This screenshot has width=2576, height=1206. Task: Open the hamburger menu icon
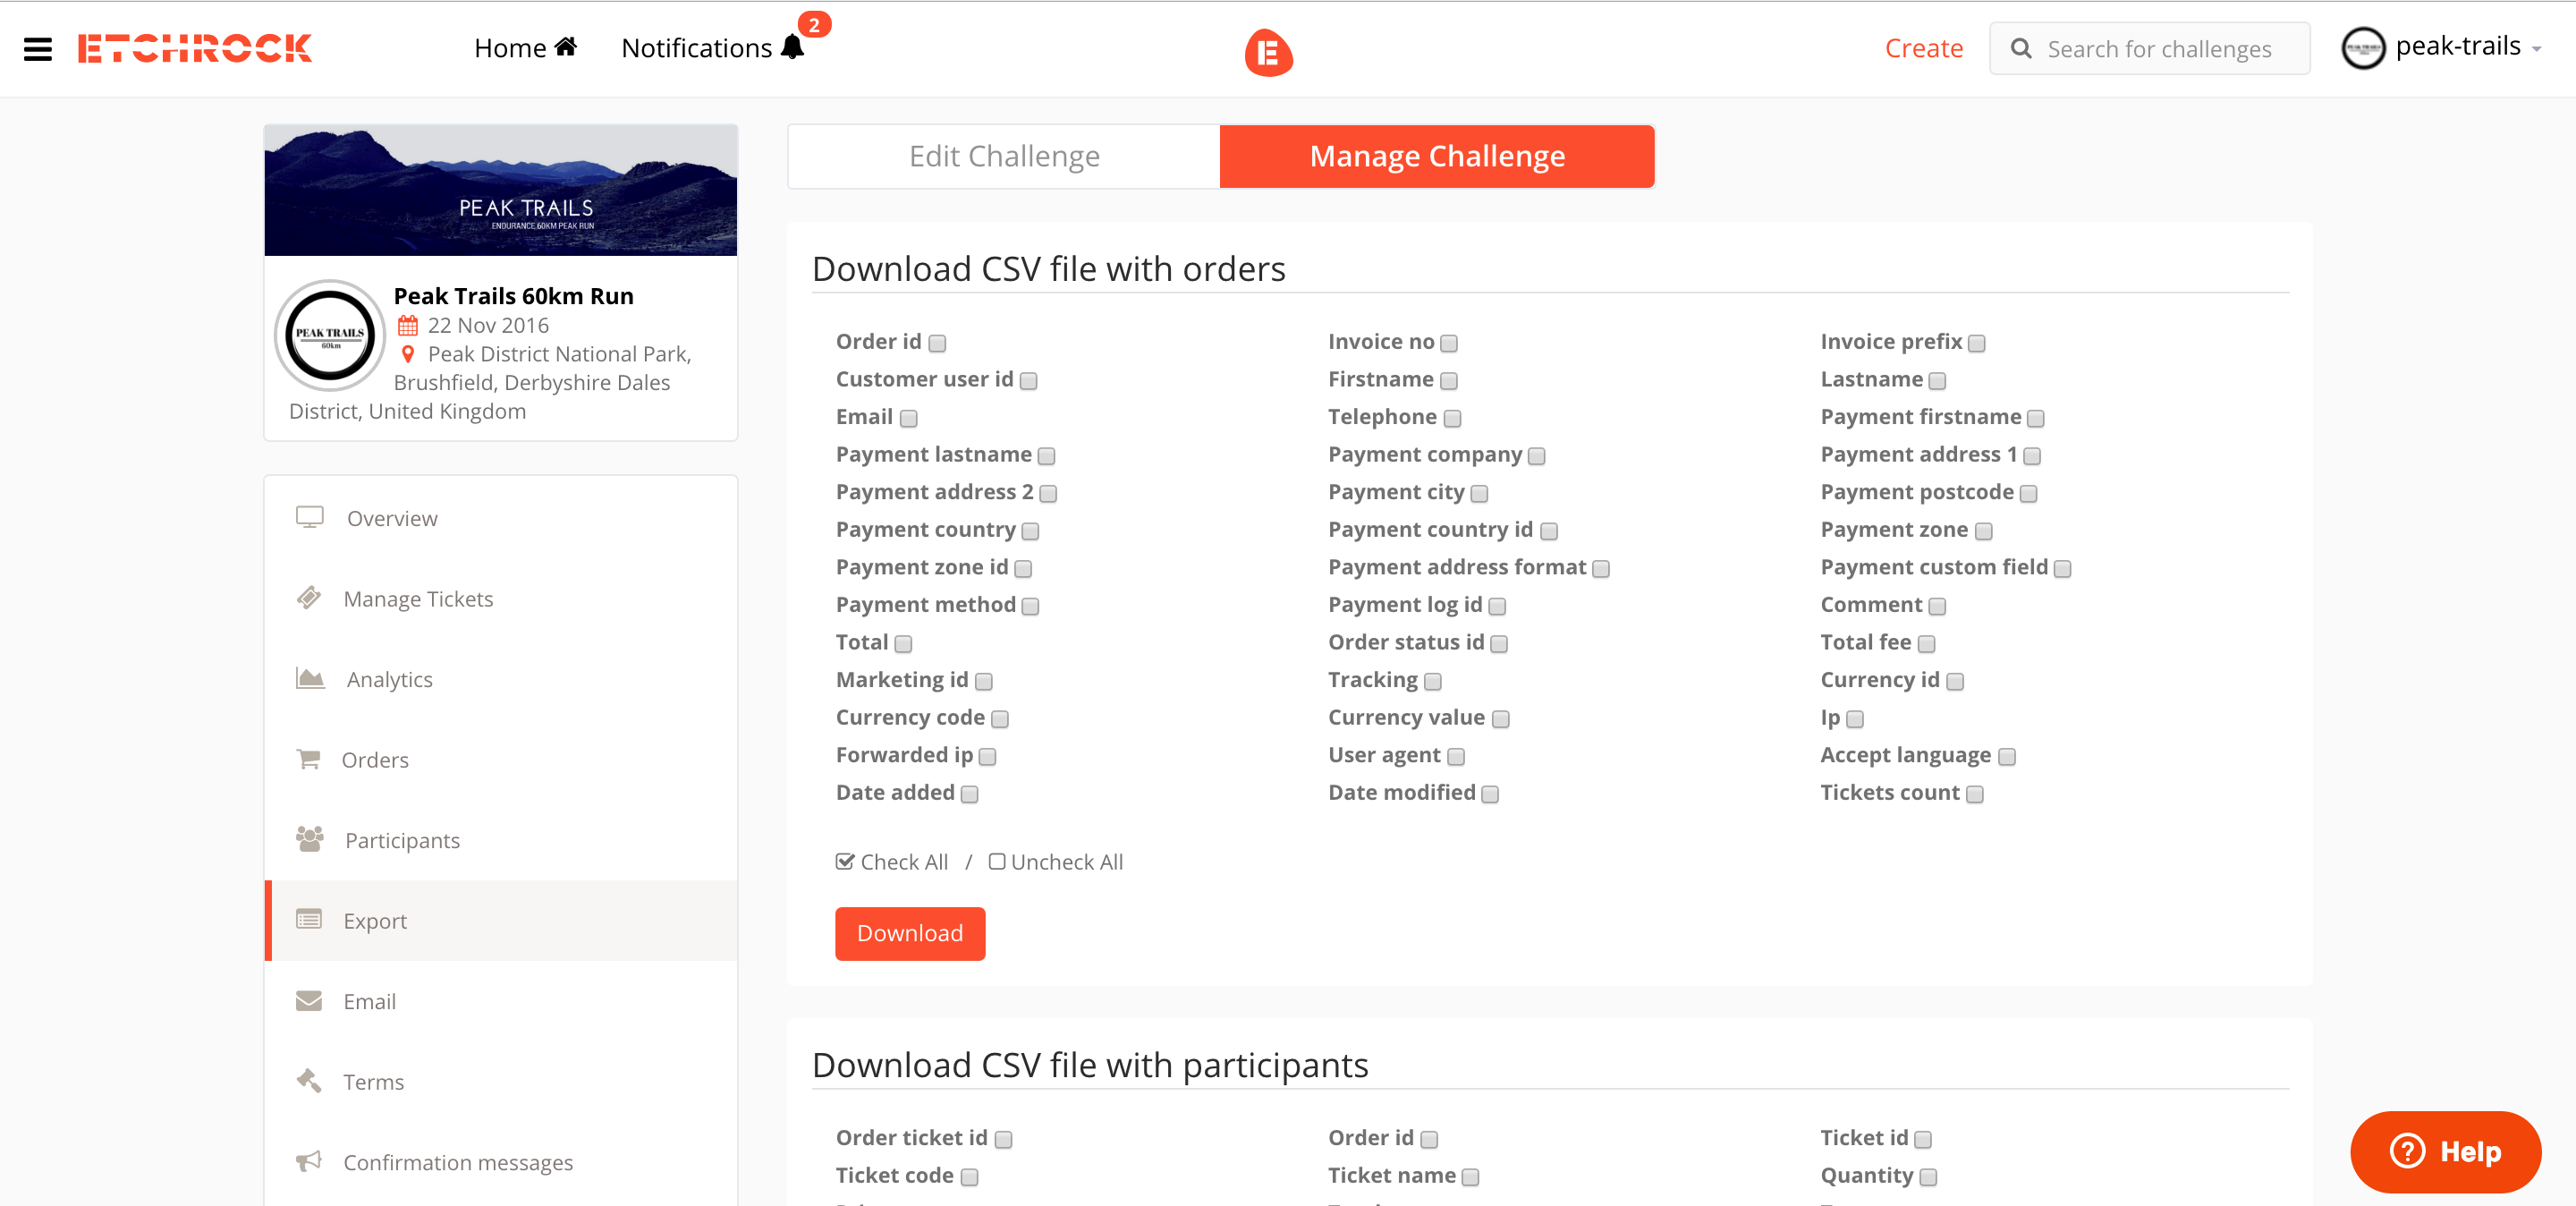(37, 48)
